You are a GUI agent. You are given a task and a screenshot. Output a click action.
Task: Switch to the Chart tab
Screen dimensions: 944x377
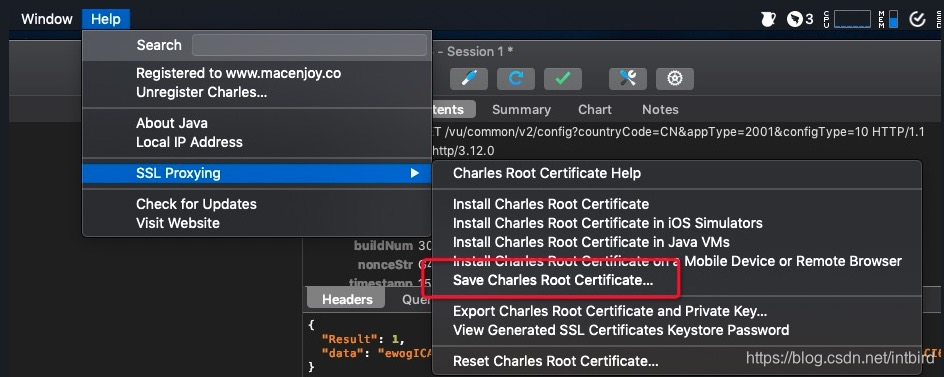[595, 110]
